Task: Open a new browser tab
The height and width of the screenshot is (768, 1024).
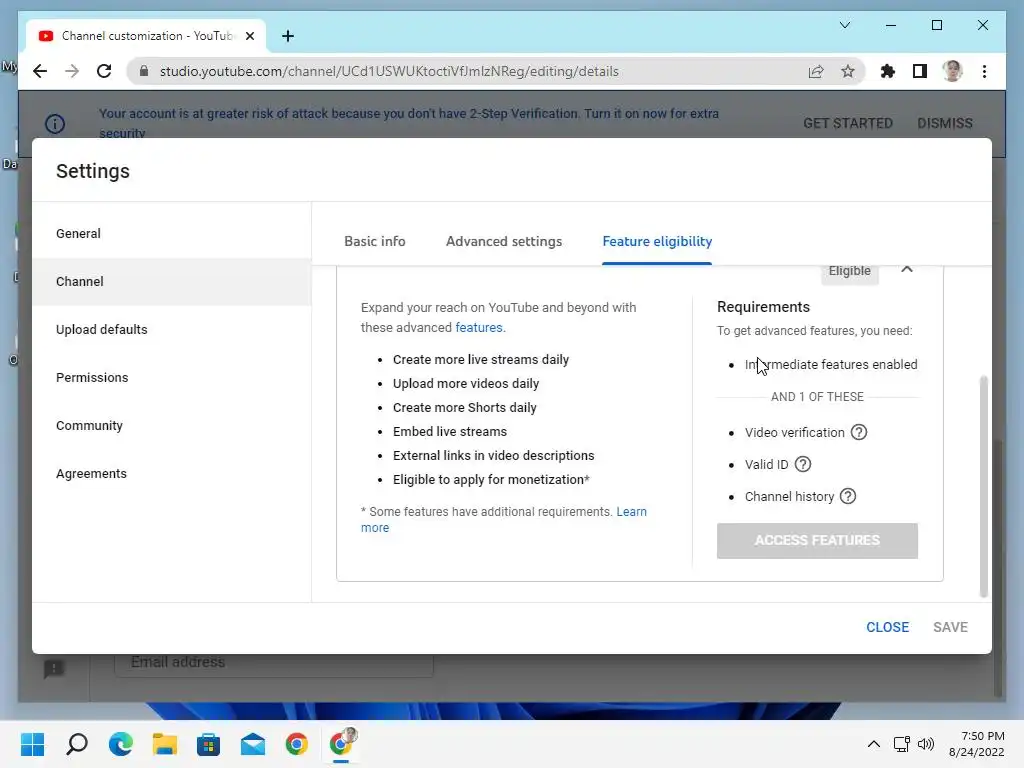Action: (288, 36)
